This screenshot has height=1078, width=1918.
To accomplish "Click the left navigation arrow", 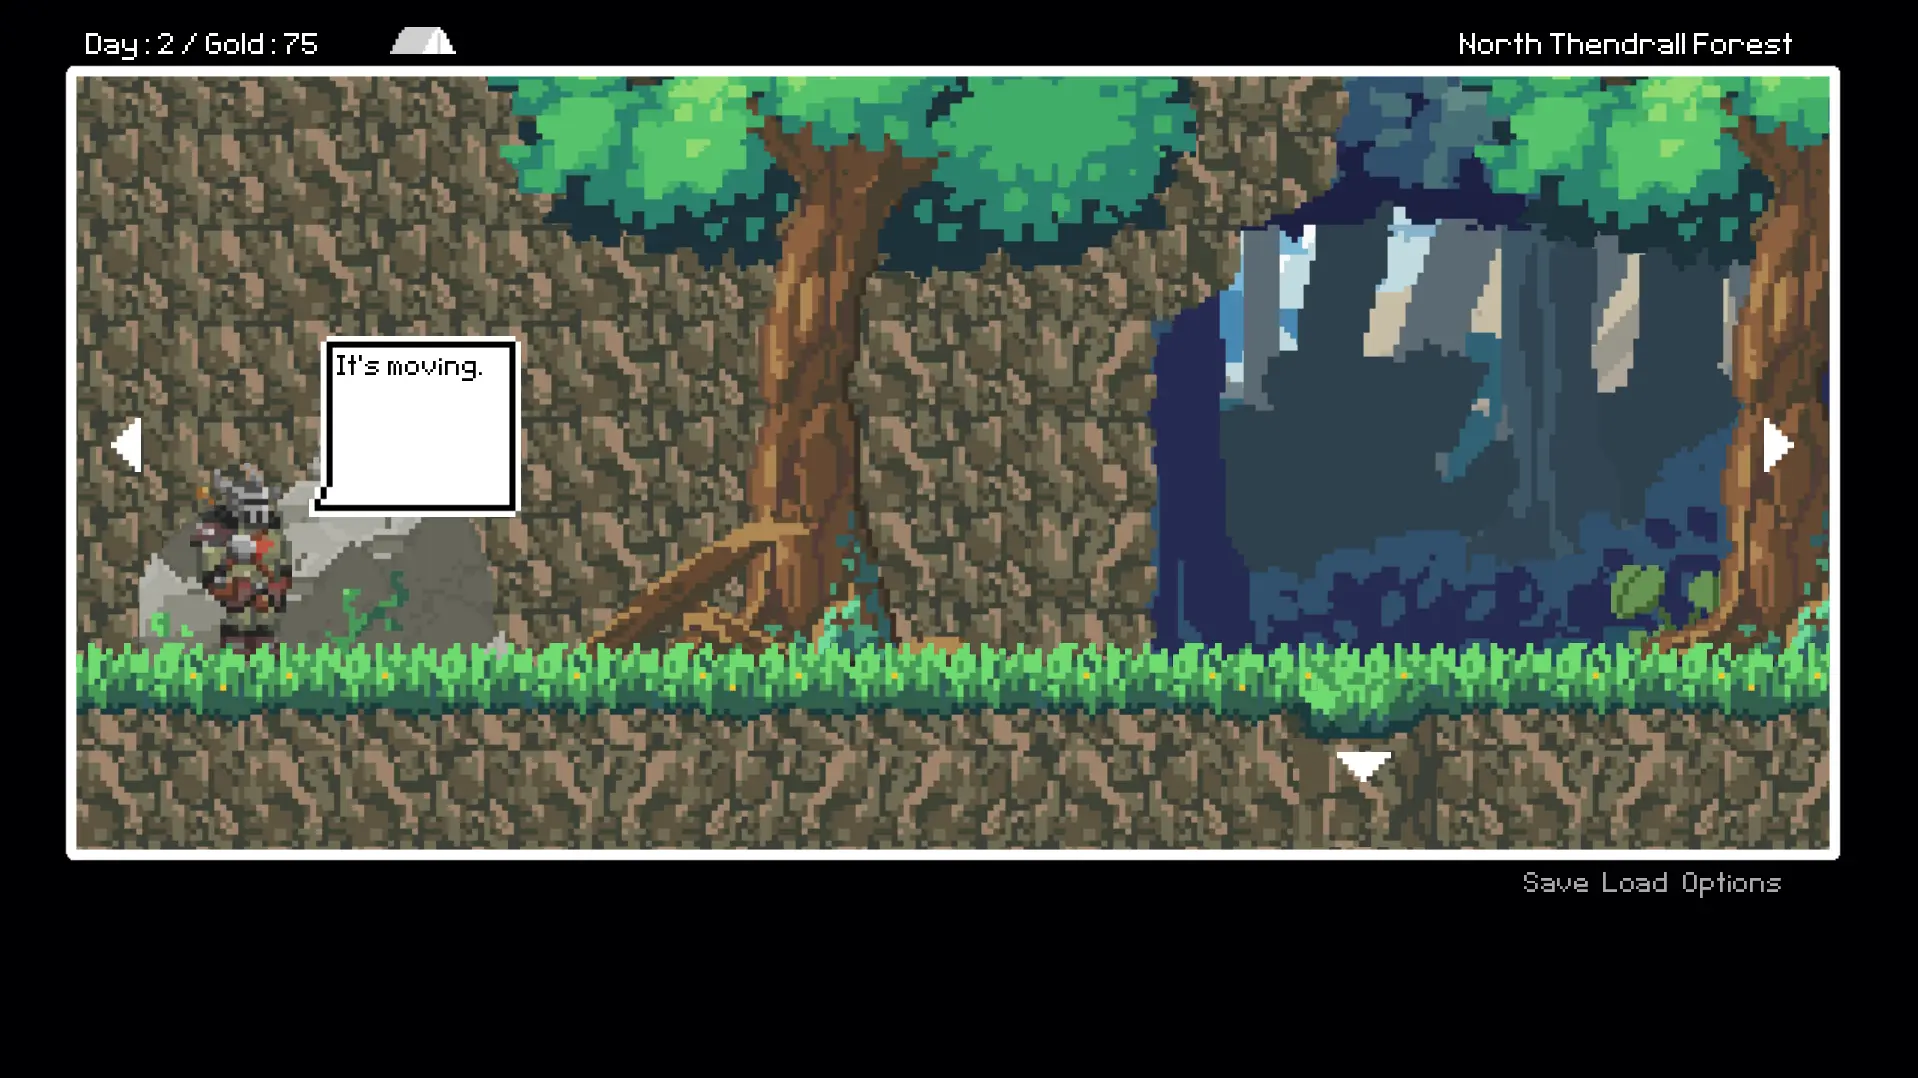I will pyautogui.click(x=127, y=445).
